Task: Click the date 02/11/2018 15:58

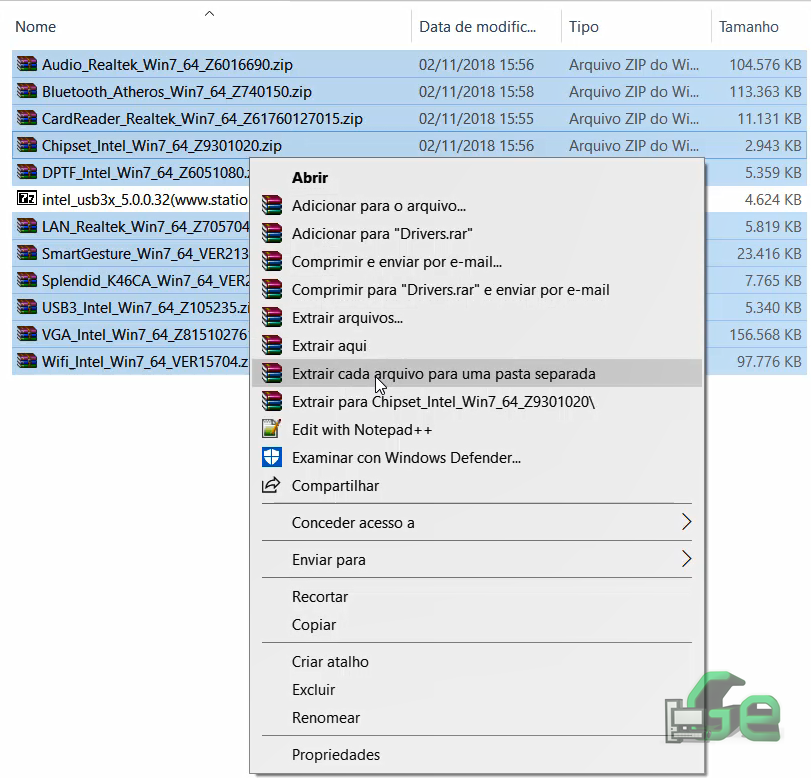Action: (x=476, y=91)
